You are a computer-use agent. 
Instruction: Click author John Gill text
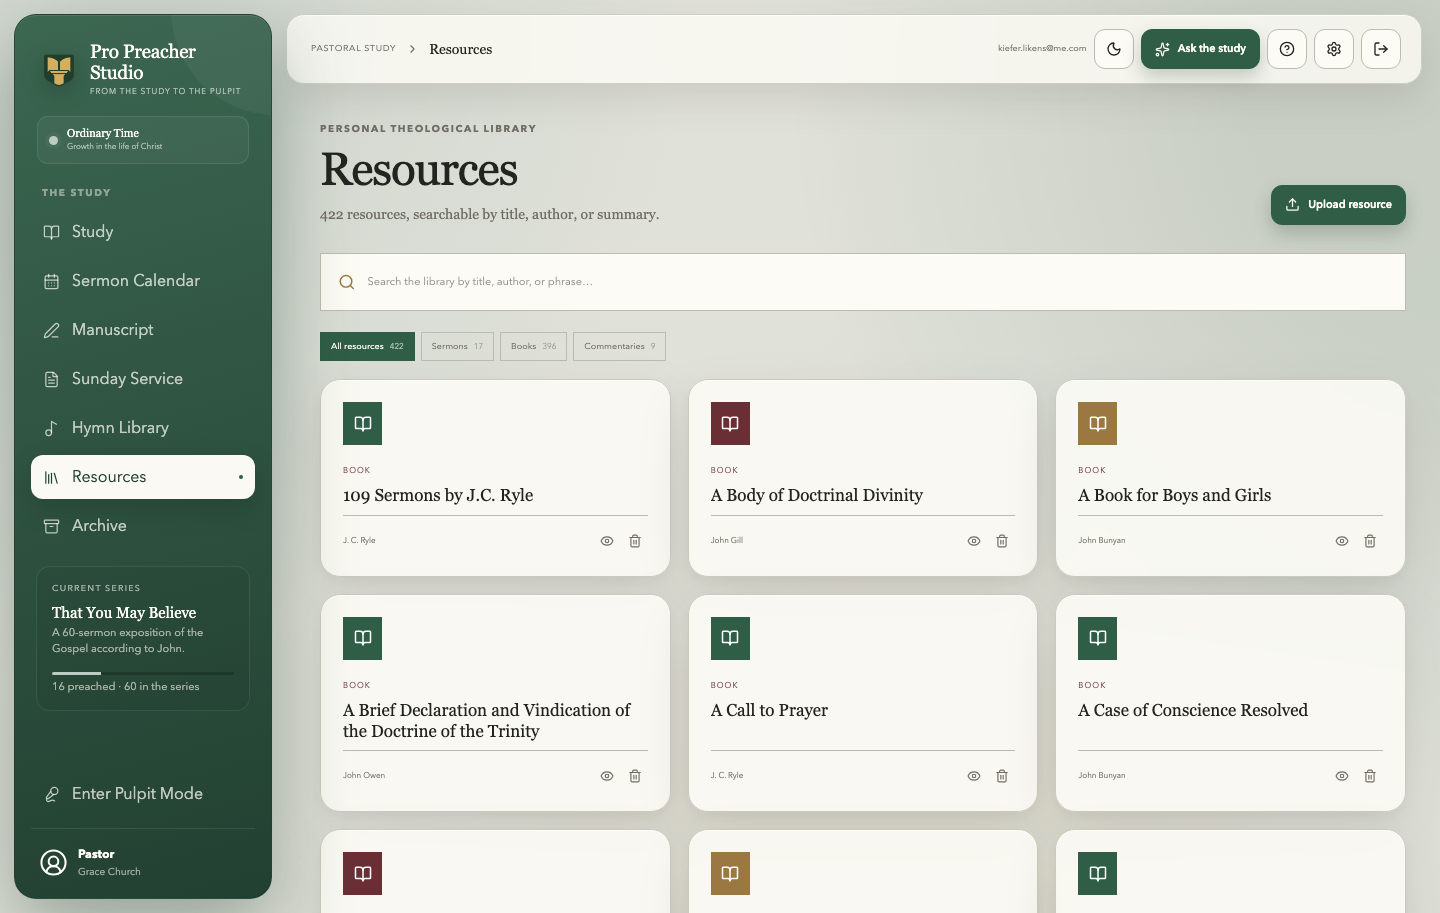pyautogui.click(x=727, y=540)
